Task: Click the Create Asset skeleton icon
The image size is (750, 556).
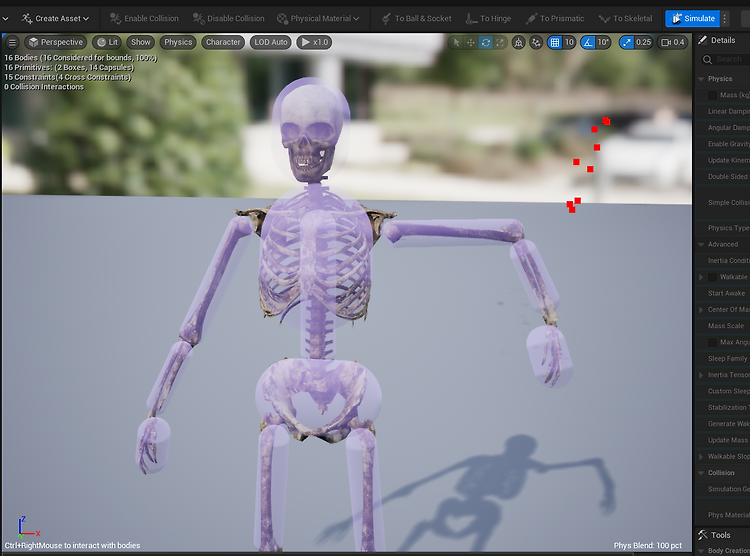Action: point(27,19)
